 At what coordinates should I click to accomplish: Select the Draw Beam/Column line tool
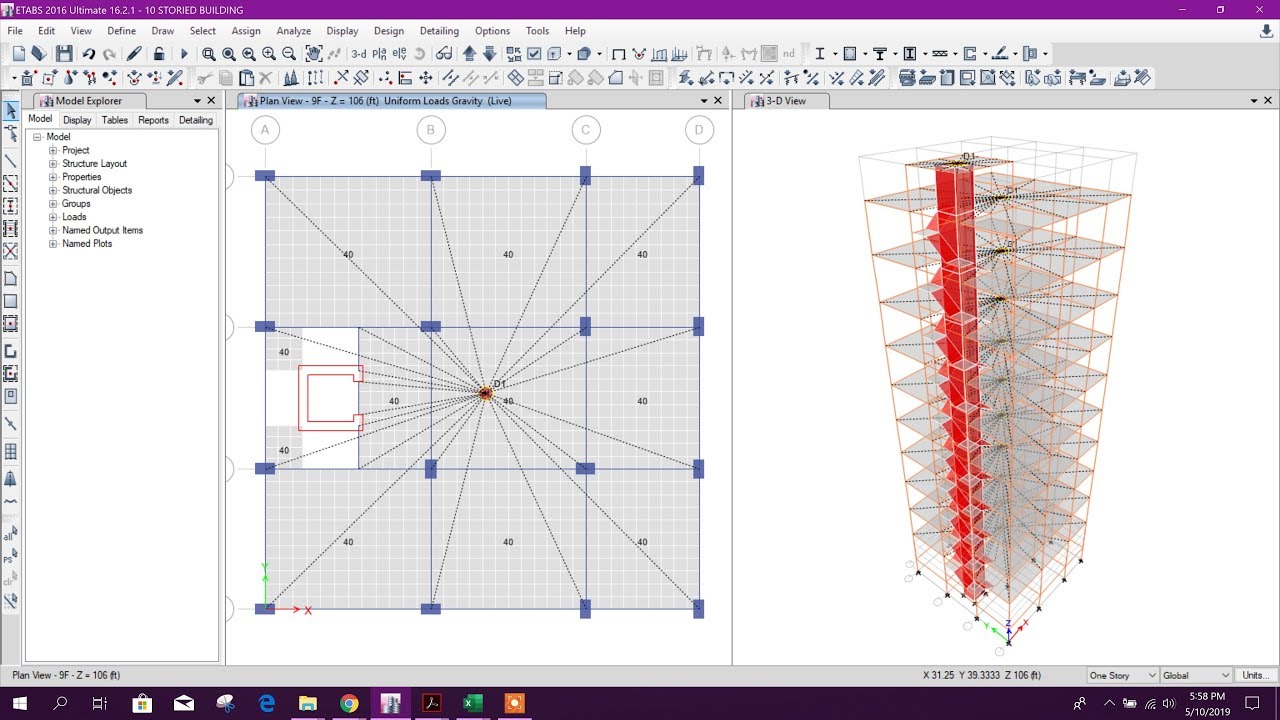pos(11,161)
